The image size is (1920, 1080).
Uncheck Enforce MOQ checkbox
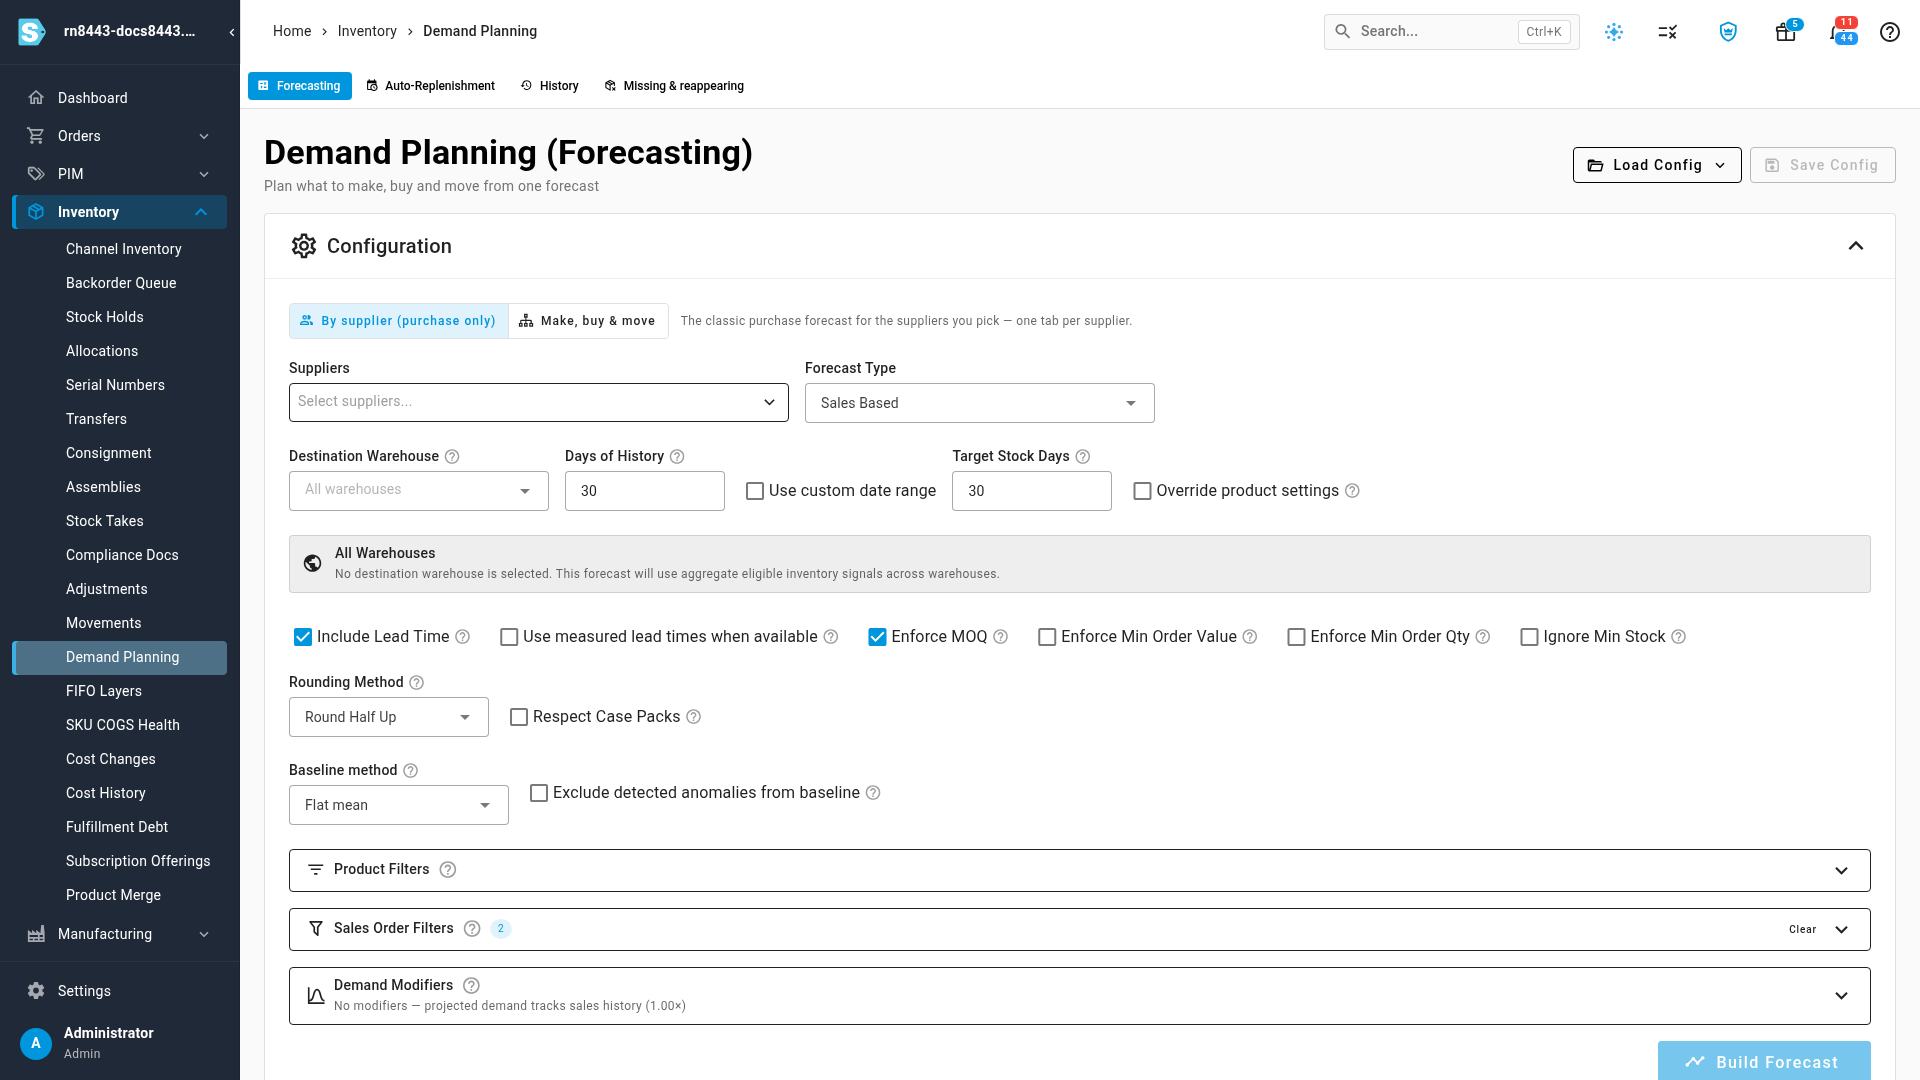[x=877, y=637]
